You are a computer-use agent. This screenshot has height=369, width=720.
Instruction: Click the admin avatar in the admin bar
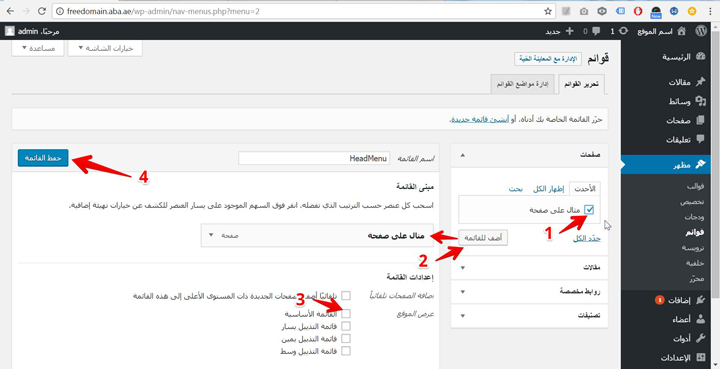click(x=9, y=31)
